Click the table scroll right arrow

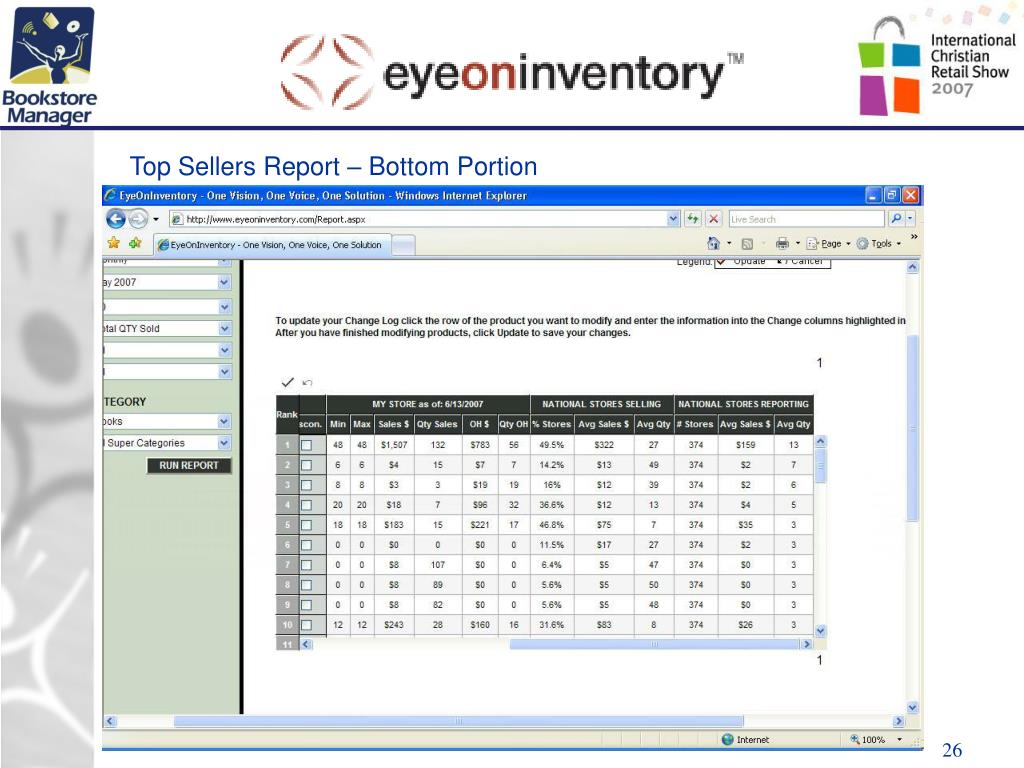807,644
